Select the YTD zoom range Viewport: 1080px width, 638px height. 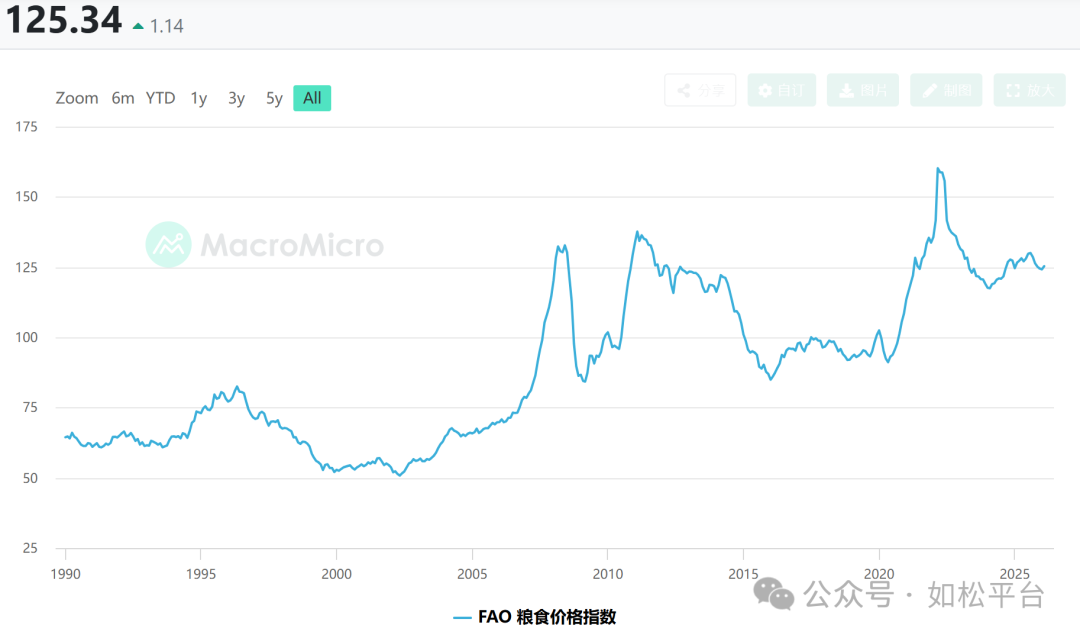pyautogui.click(x=160, y=98)
